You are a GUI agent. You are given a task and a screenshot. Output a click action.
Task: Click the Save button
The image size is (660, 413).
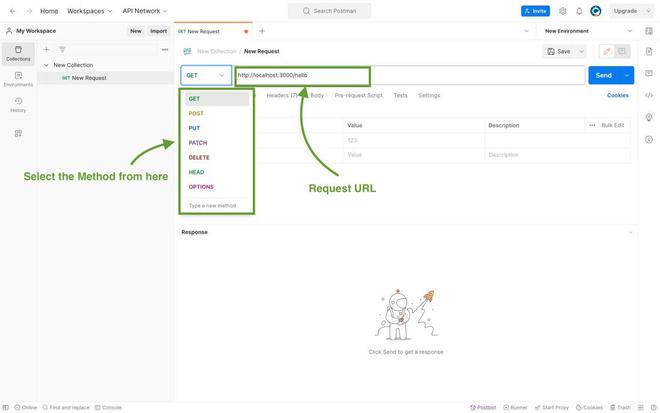pyautogui.click(x=559, y=51)
